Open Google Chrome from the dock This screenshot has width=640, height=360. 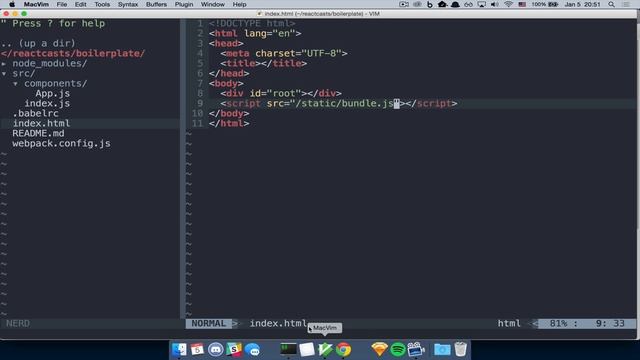point(343,350)
